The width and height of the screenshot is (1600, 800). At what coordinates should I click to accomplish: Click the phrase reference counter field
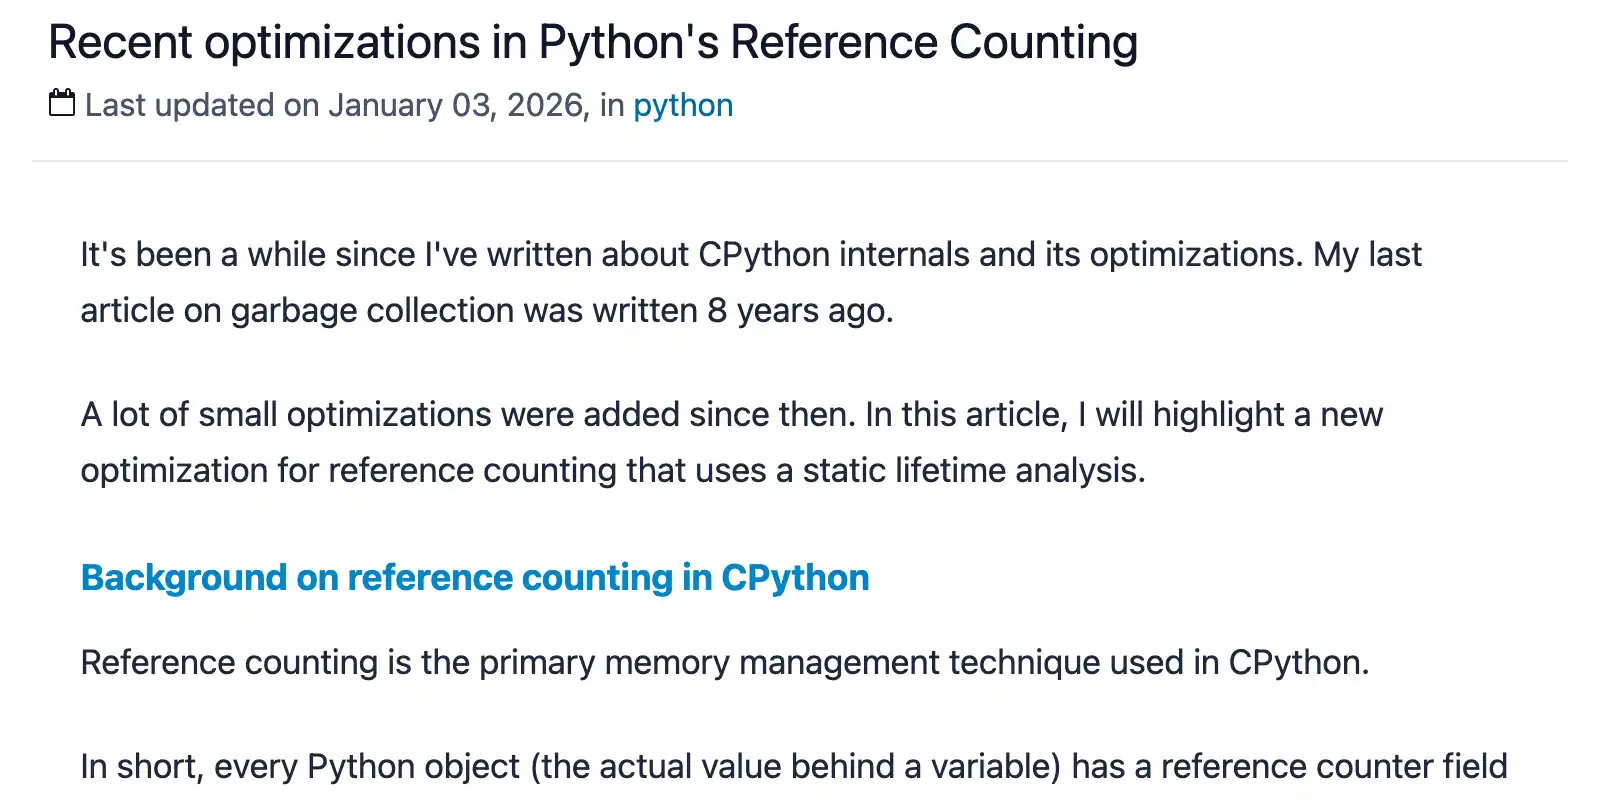pyautogui.click(x=1333, y=767)
